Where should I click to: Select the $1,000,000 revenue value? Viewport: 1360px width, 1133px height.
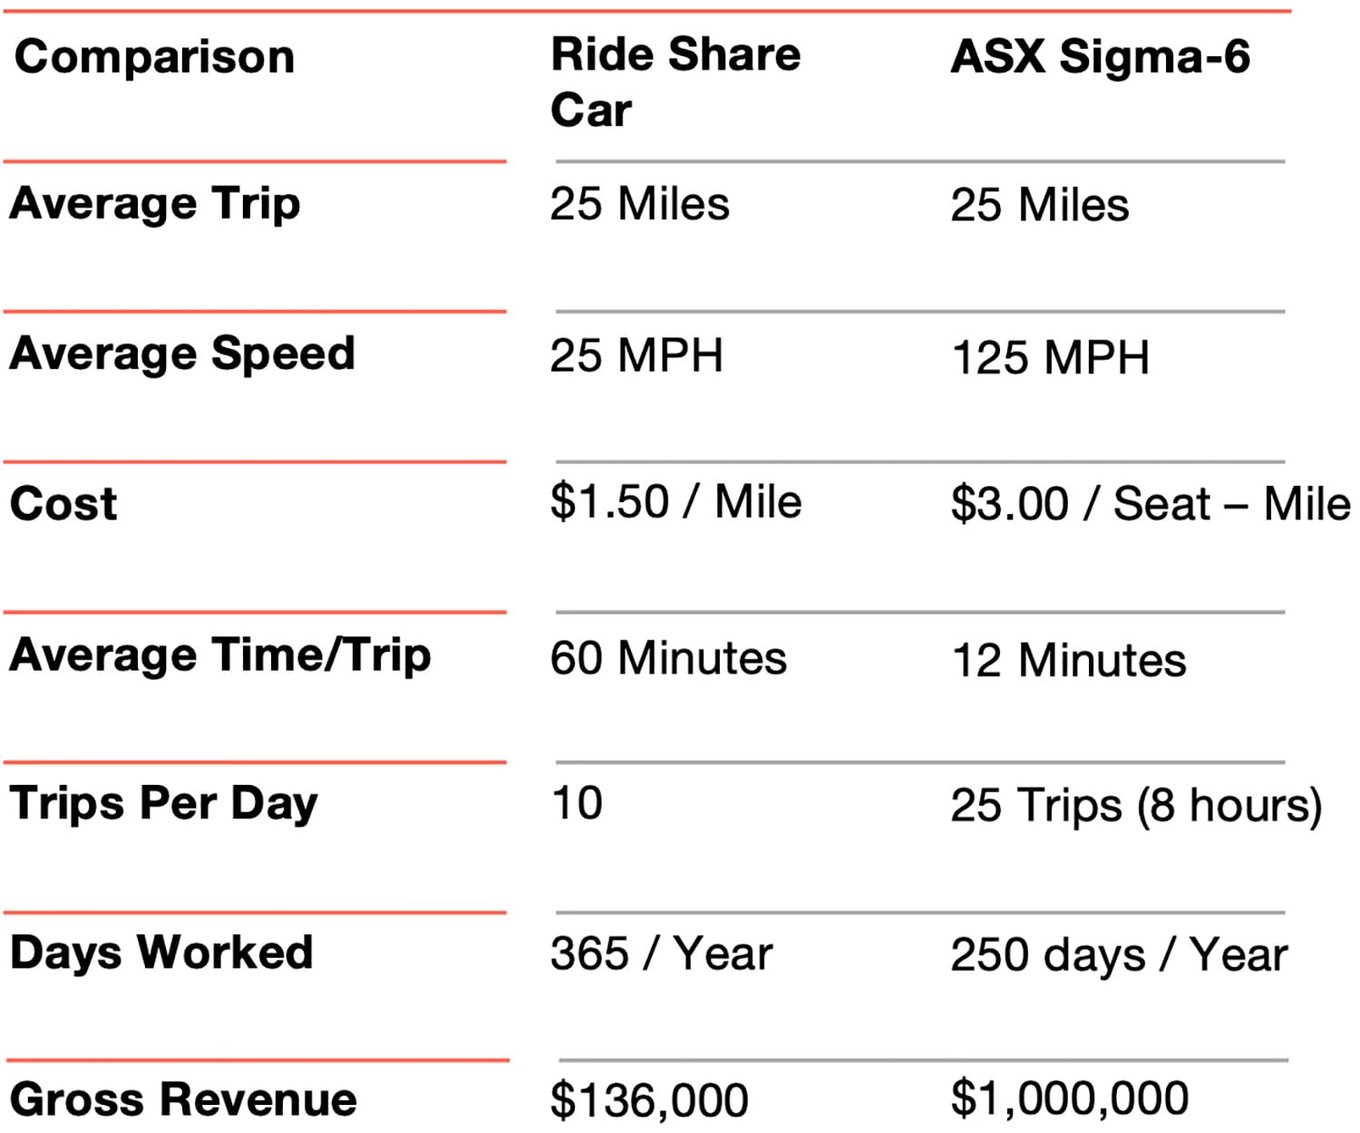coord(1070,1098)
